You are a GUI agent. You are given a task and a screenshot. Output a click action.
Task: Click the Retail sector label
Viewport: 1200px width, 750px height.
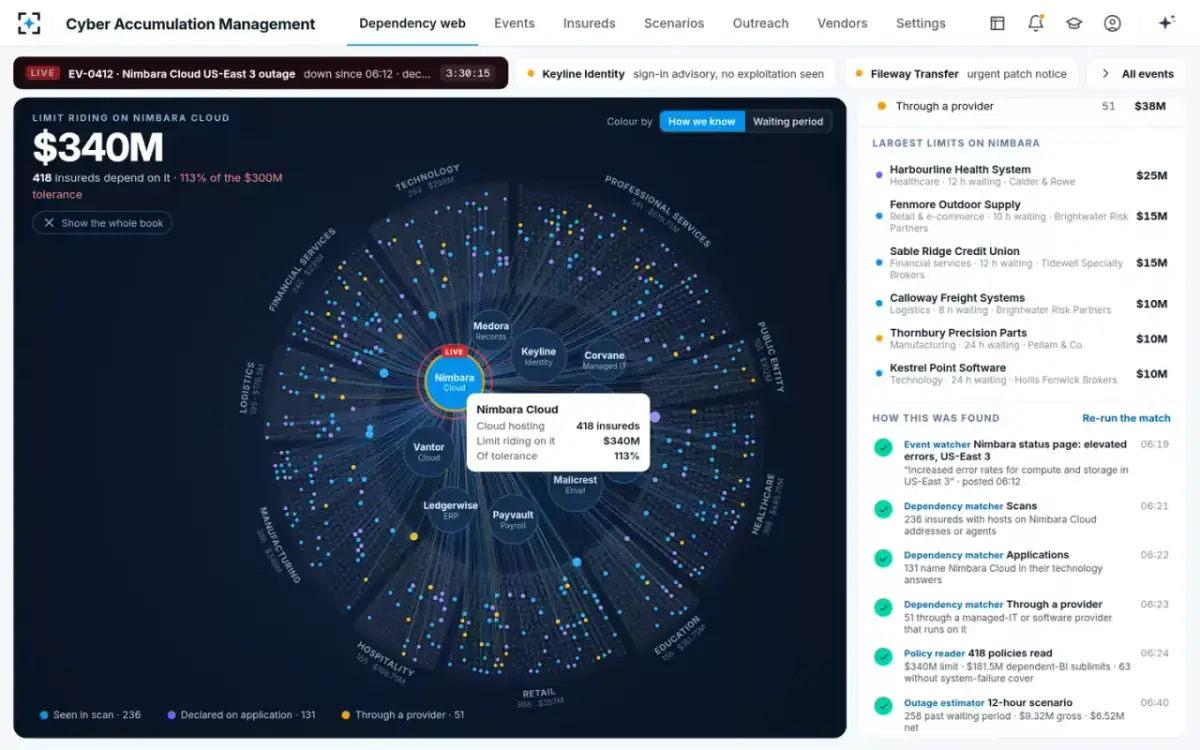pyautogui.click(x=539, y=693)
